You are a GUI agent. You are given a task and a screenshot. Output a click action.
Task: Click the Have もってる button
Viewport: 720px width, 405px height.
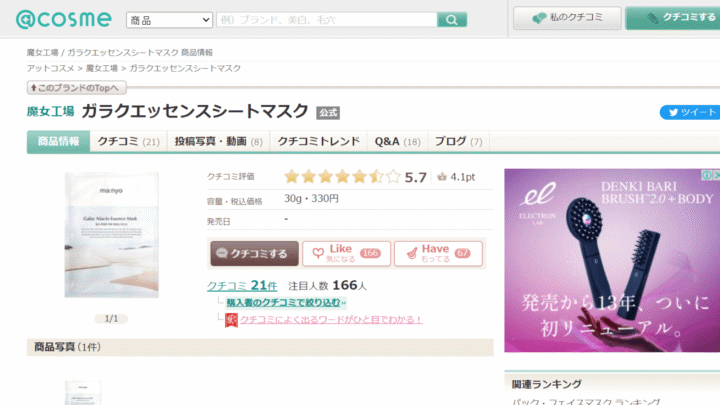click(x=438, y=253)
